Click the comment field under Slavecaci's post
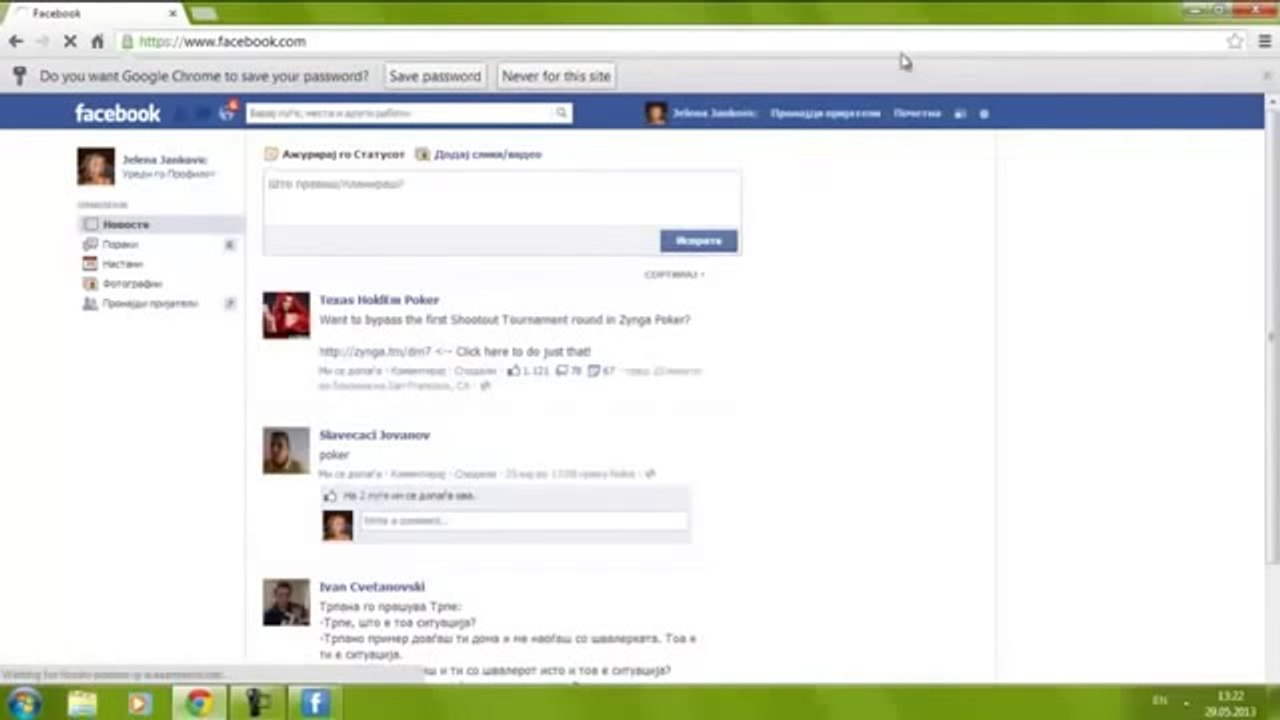 (524, 521)
